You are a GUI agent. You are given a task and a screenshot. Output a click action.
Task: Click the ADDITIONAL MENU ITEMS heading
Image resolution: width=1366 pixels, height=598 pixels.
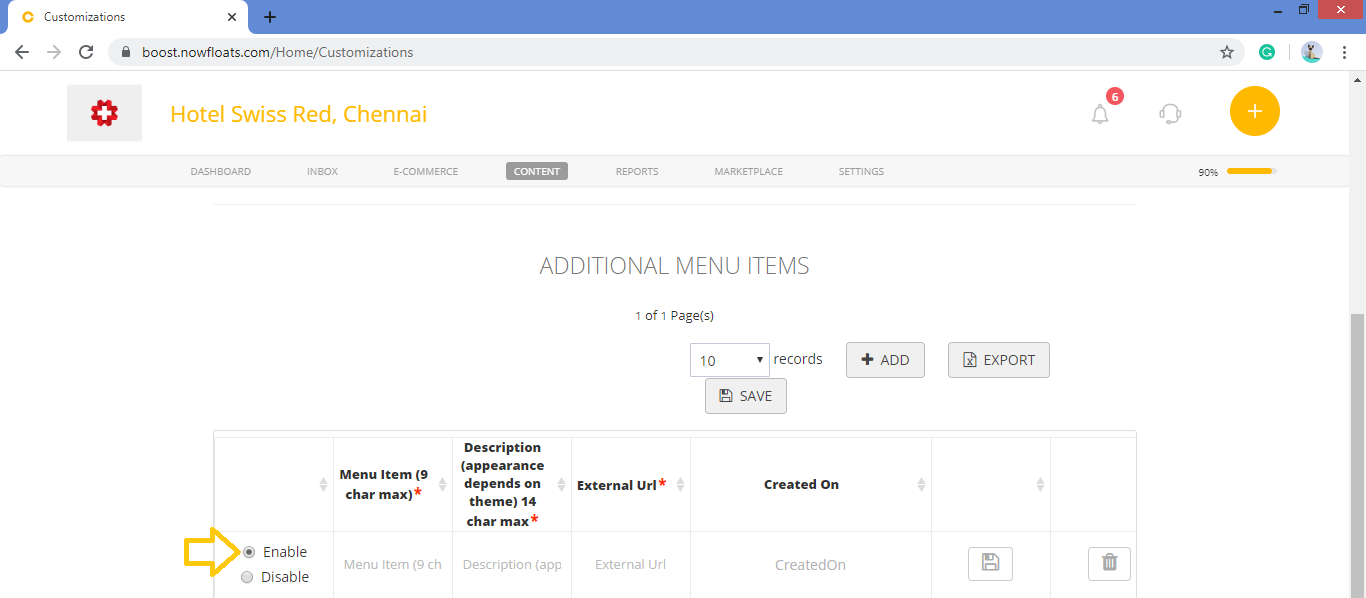[675, 266]
